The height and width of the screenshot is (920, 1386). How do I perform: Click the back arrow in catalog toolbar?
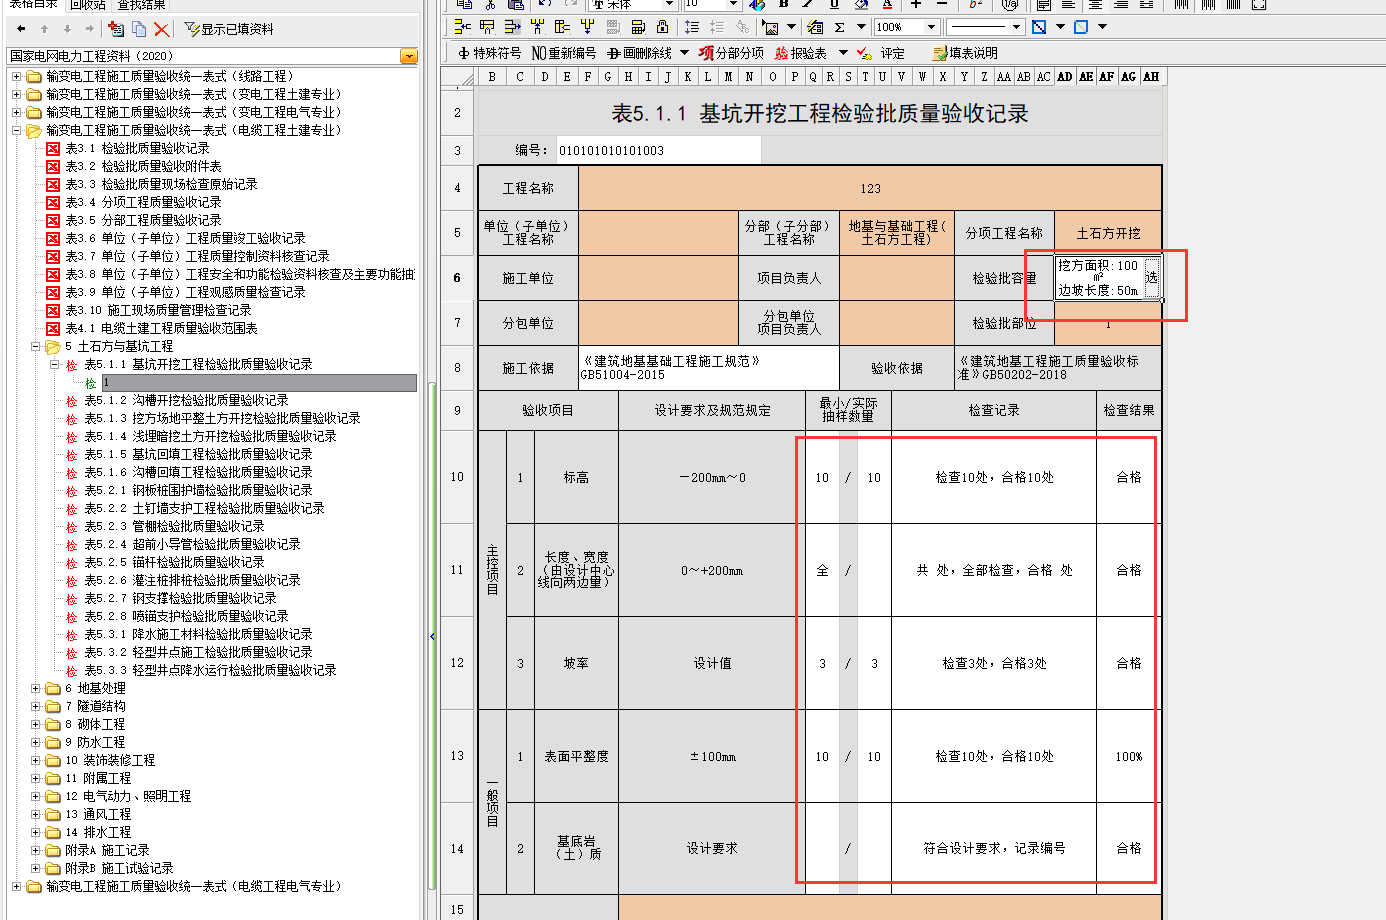coord(22,29)
